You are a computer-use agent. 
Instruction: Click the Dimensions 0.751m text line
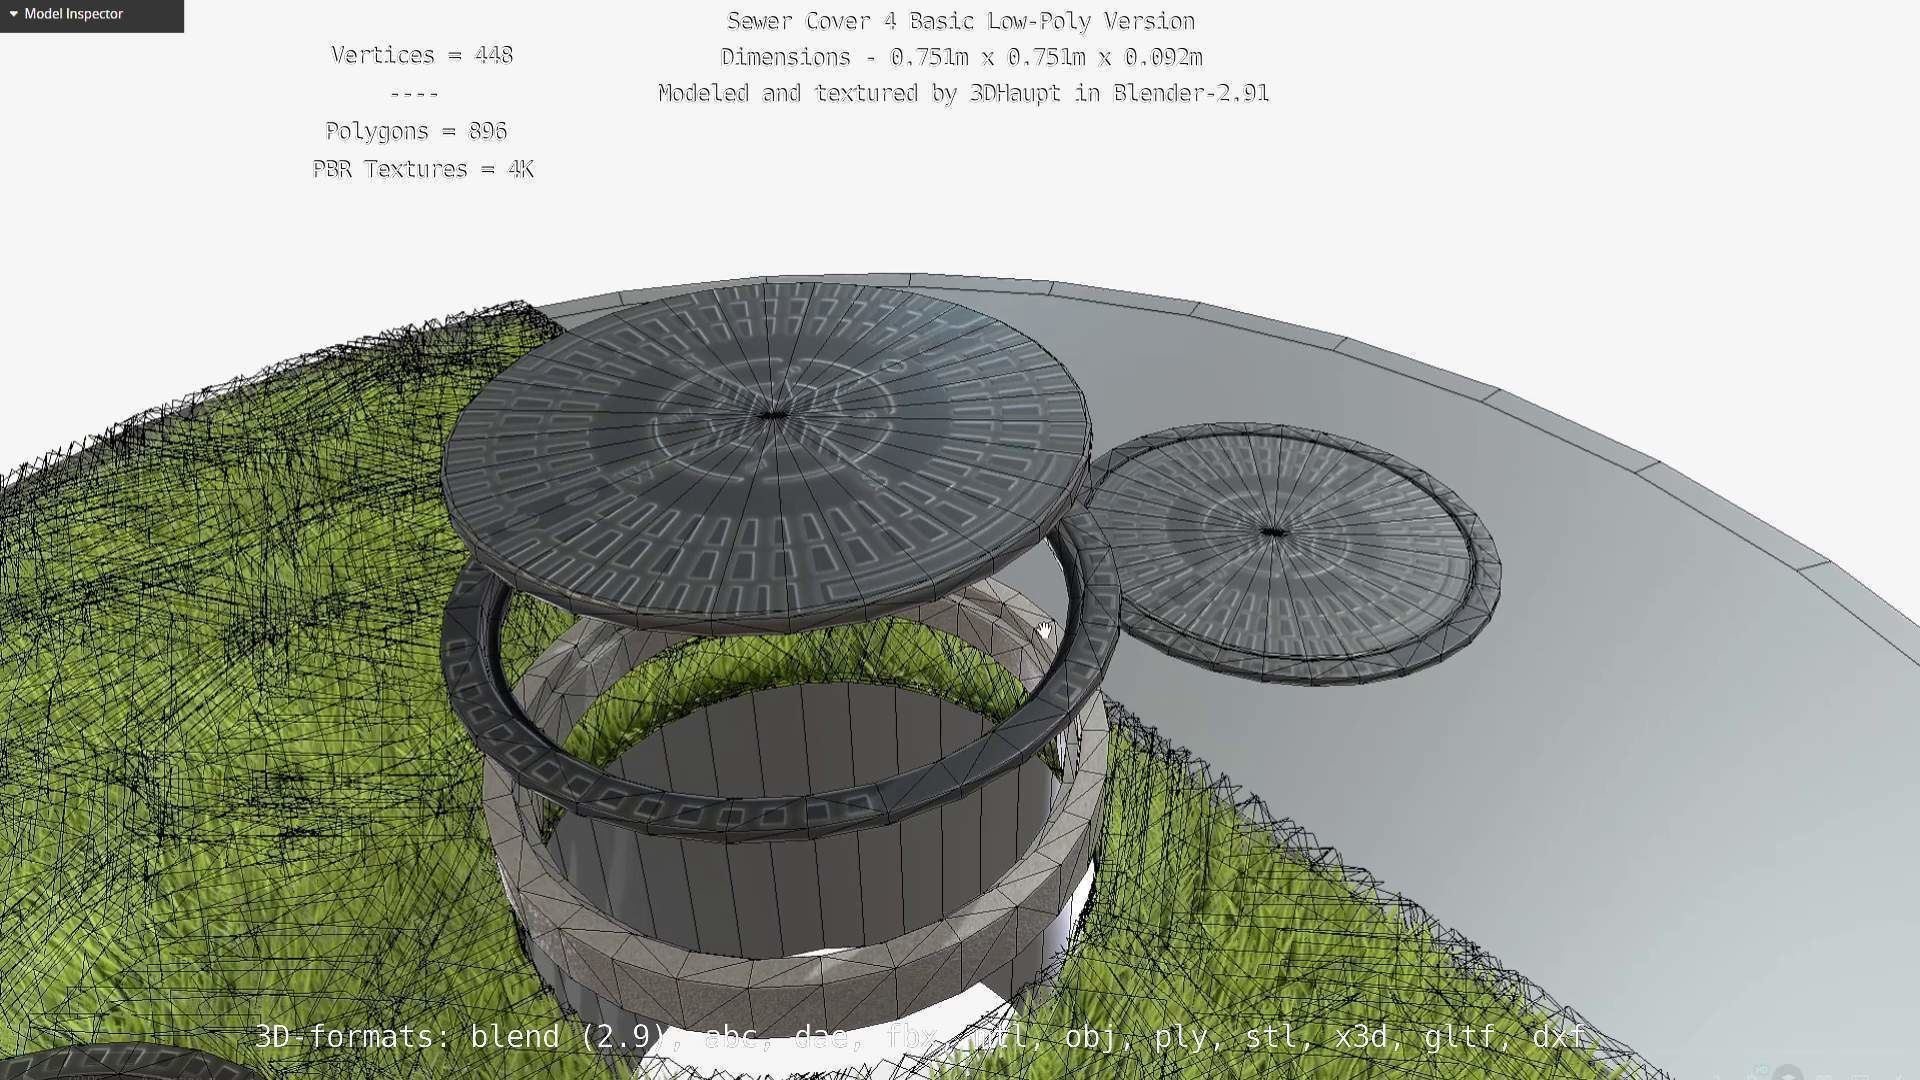961,58
